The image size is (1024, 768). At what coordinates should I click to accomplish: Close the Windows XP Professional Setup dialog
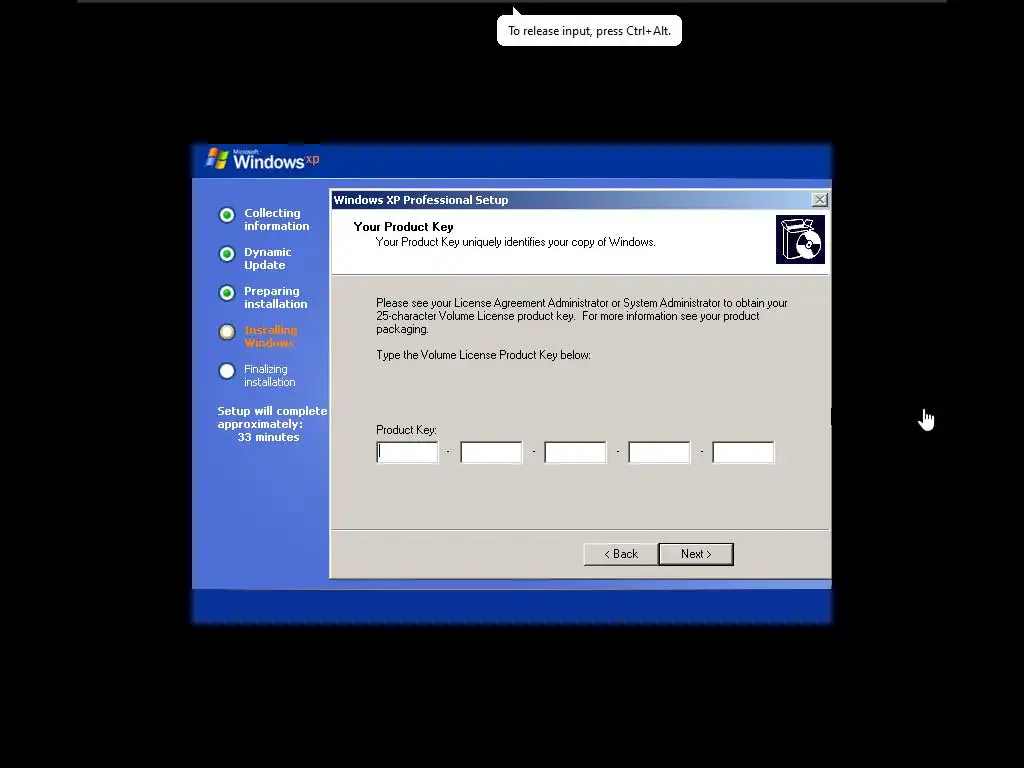point(819,200)
